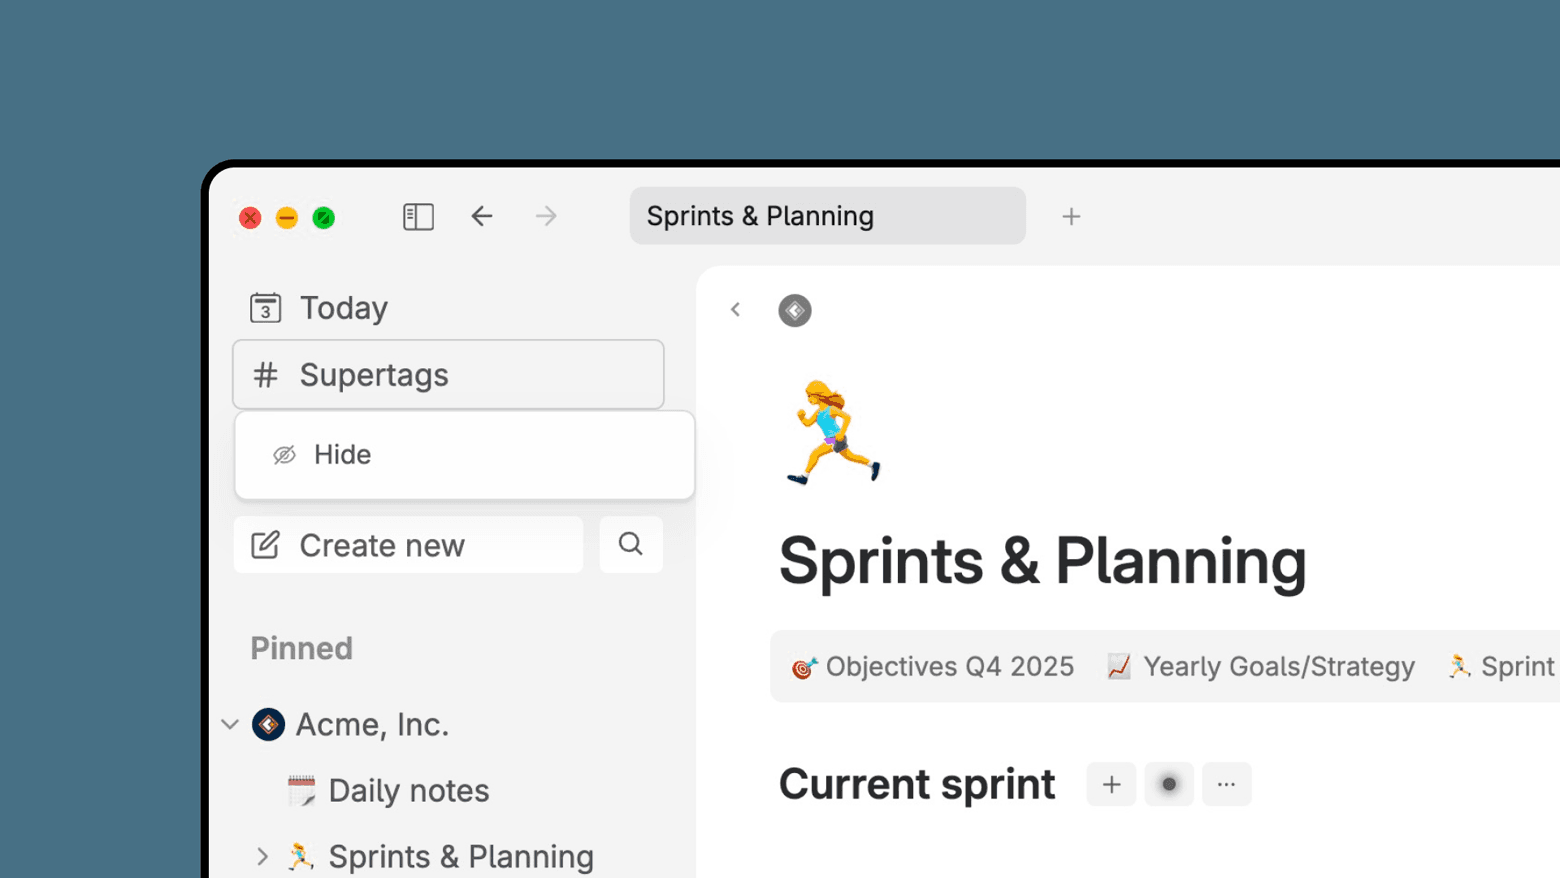Viewport: 1560px width, 878px height.
Task: Select the Sprints & Planning tab
Action: 828,216
